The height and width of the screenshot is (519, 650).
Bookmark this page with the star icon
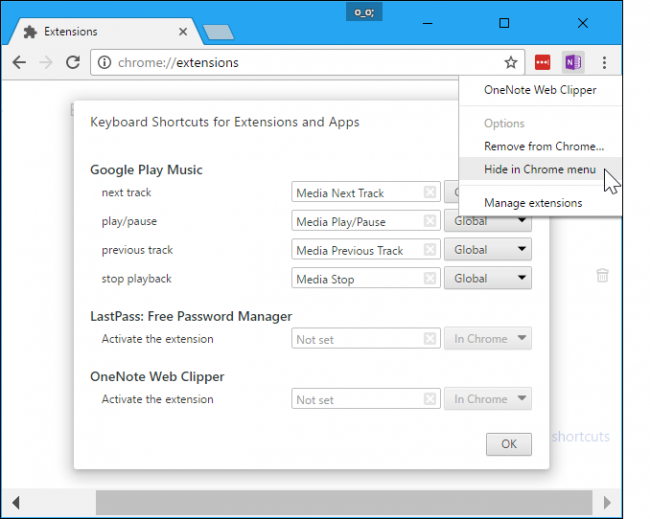511,63
